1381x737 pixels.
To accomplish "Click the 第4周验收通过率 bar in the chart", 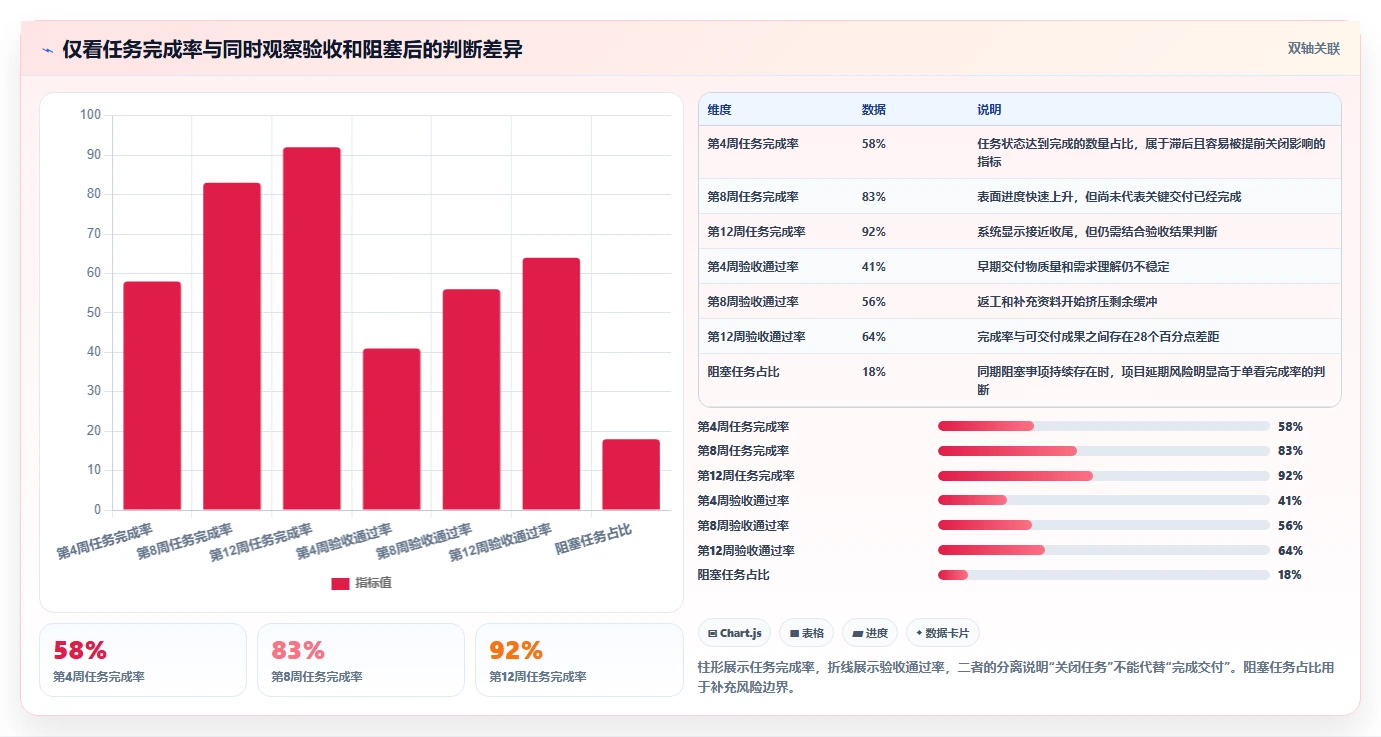I will click(x=392, y=429).
